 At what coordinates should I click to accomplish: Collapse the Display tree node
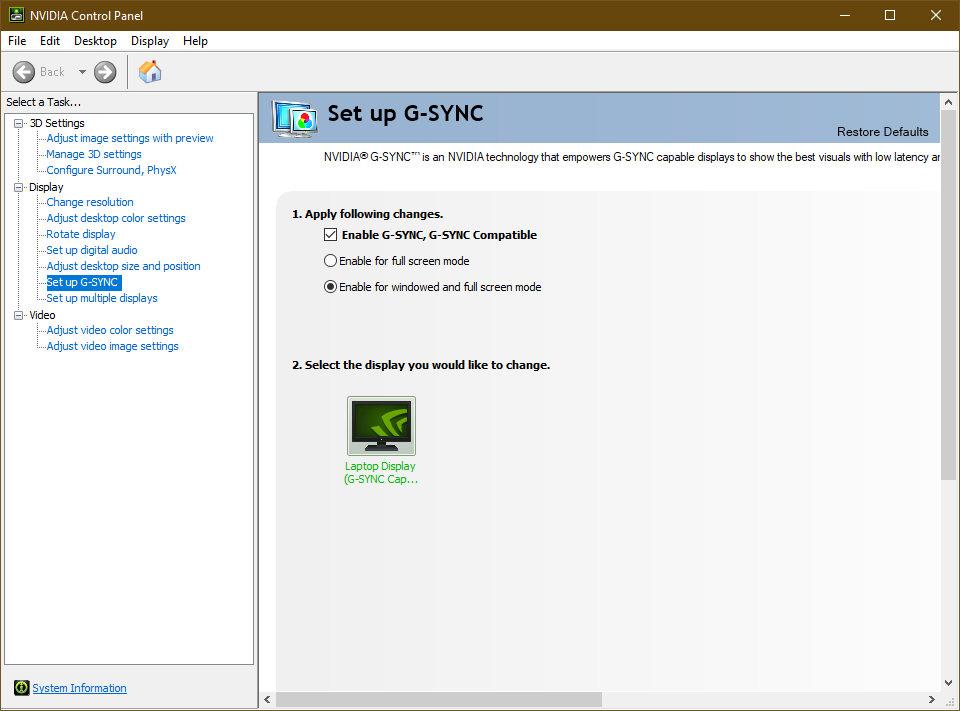pyautogui.click(x=18, y=187)
